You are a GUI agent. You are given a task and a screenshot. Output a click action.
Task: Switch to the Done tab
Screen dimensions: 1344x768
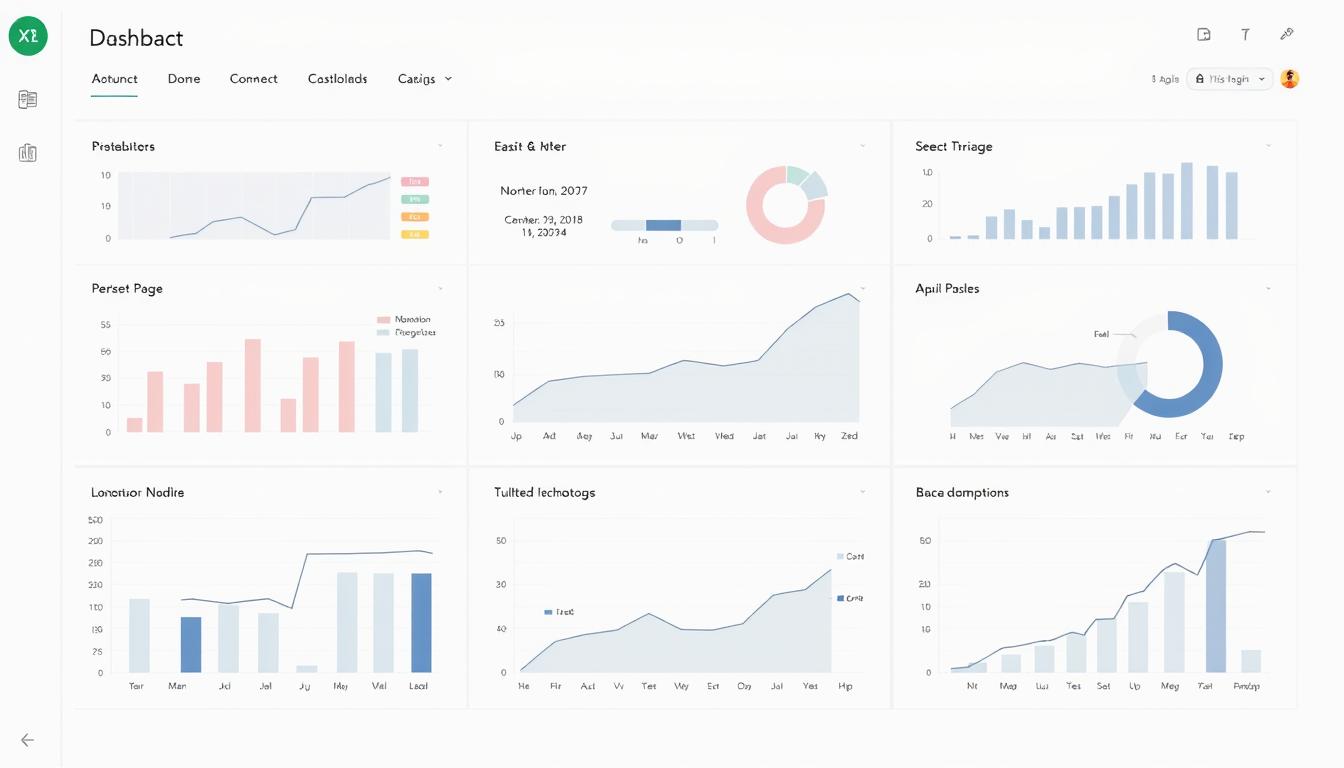click(x=184, y=79)
